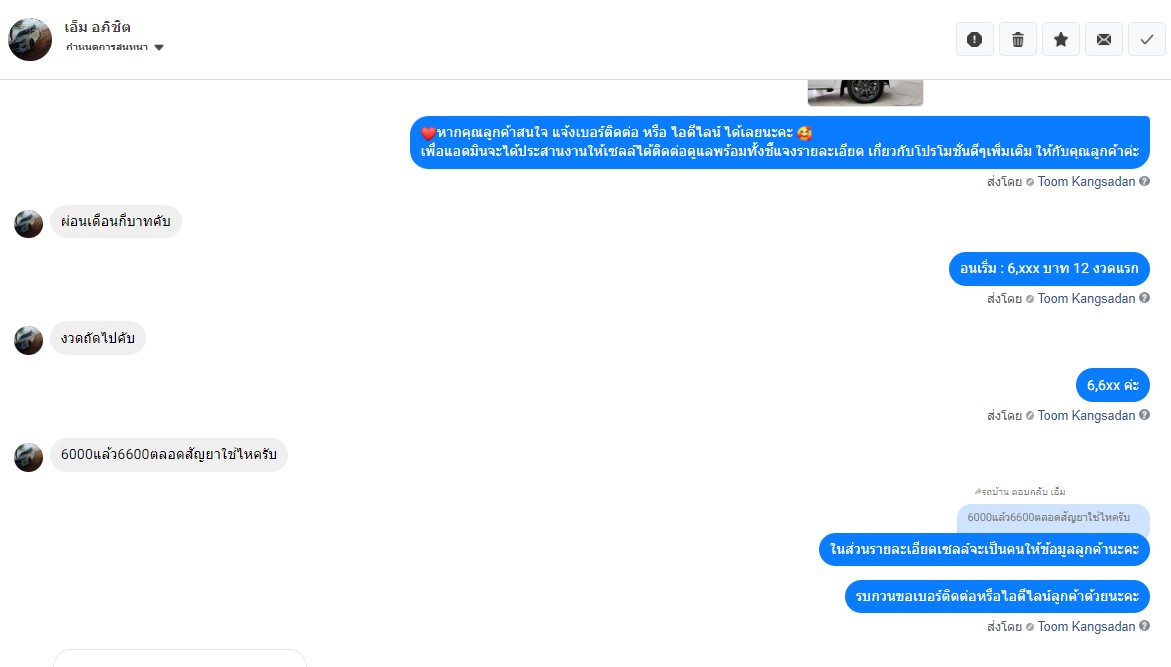
Task: Click the spam report exclamation icon
Action: 975,40
